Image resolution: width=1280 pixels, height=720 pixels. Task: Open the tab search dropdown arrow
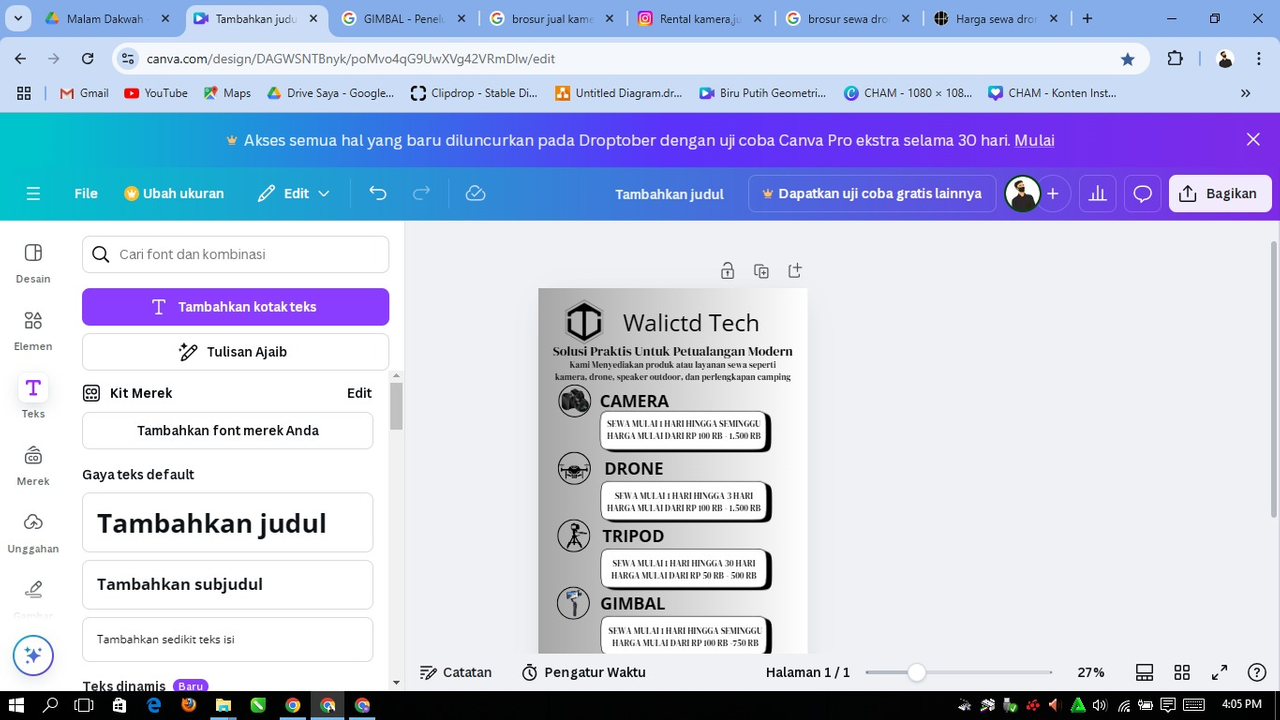(19, 18)
